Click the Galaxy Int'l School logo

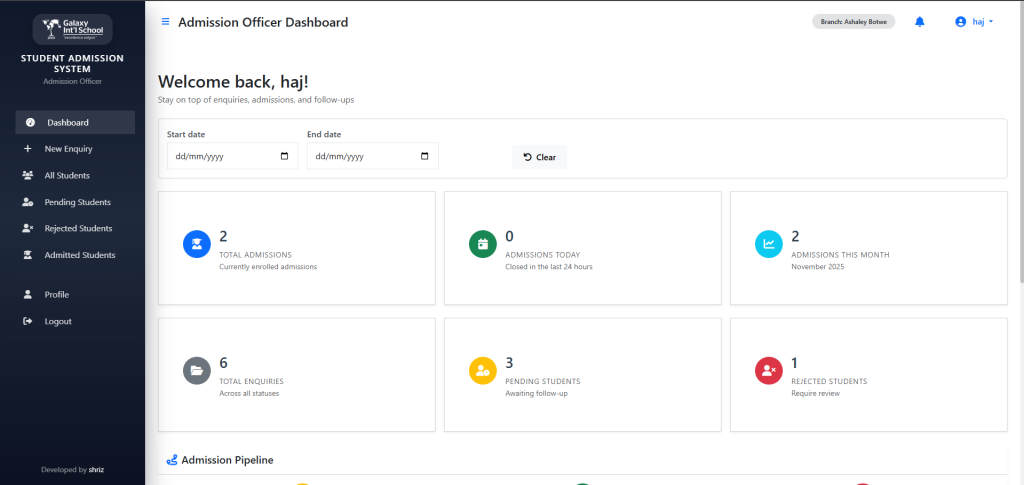[x=72, y=29]
